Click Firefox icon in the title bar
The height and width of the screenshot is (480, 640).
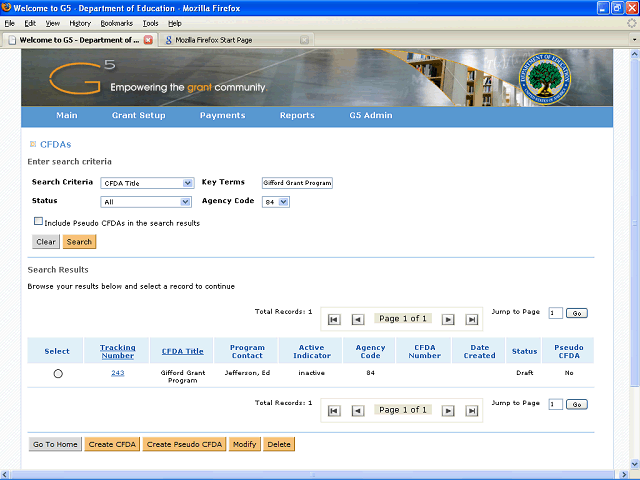tap(6, 8)
